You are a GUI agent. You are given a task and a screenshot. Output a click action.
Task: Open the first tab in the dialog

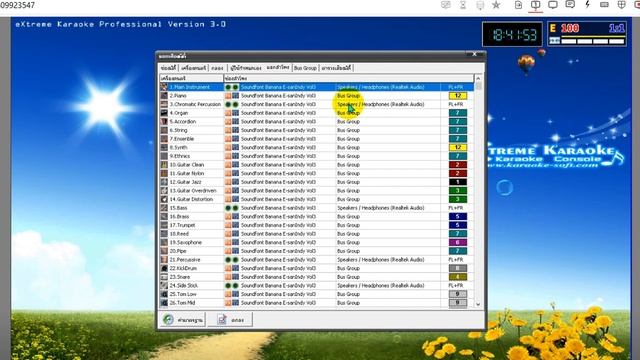(168, 68)
